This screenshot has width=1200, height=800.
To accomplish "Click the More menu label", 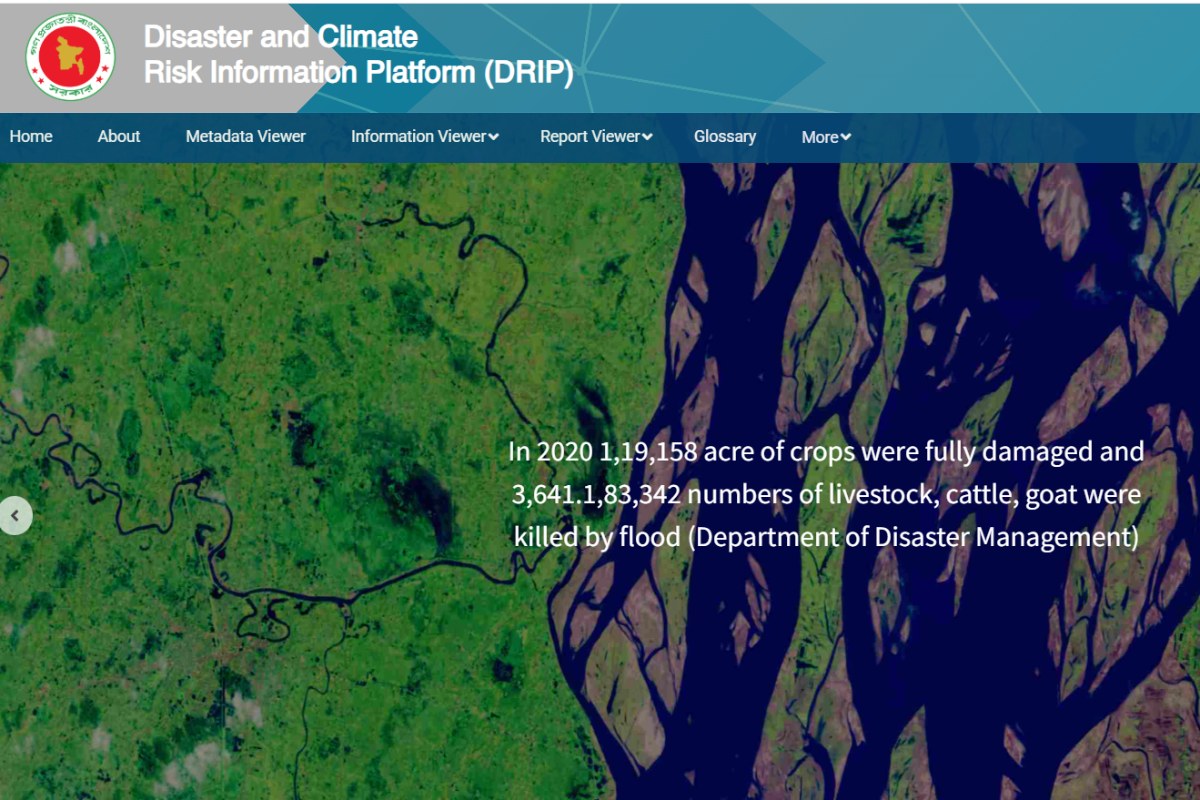I will [x=820, y=137].
